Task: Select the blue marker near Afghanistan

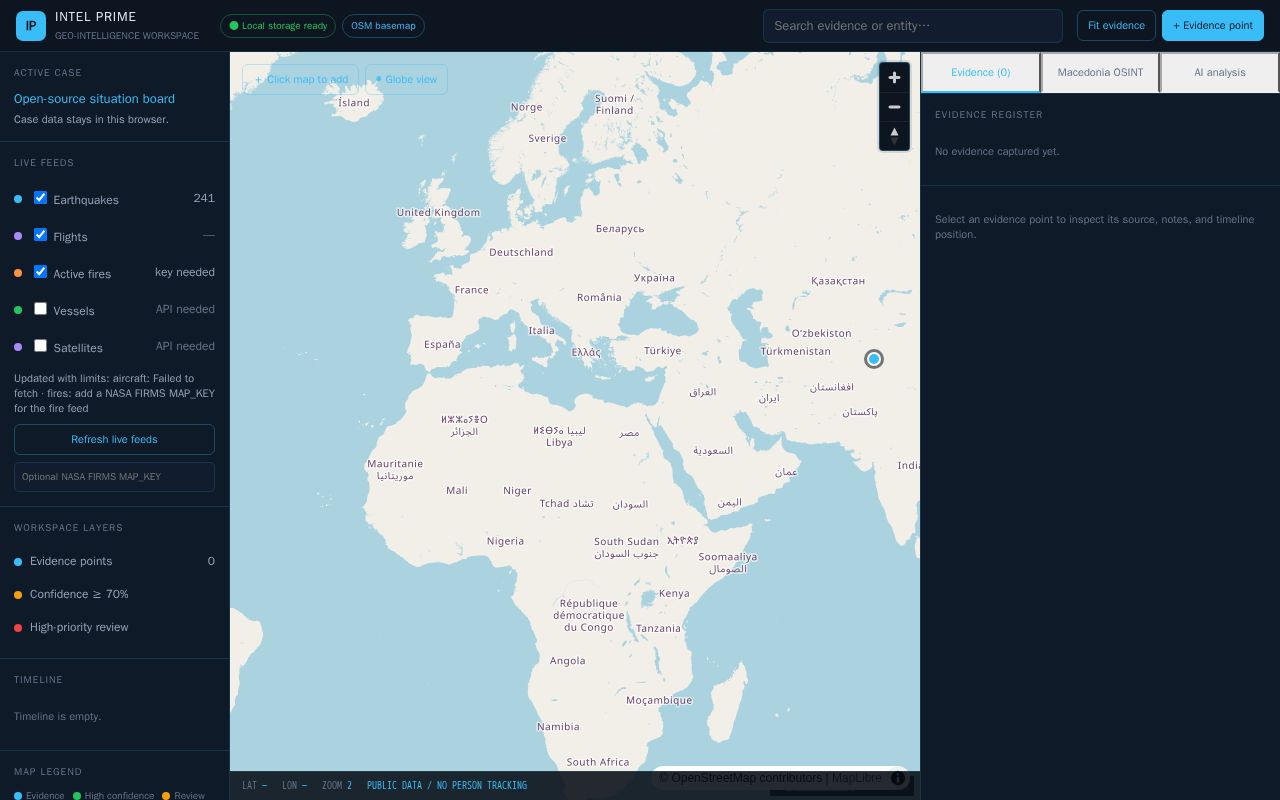Action: tap(874, 359)
